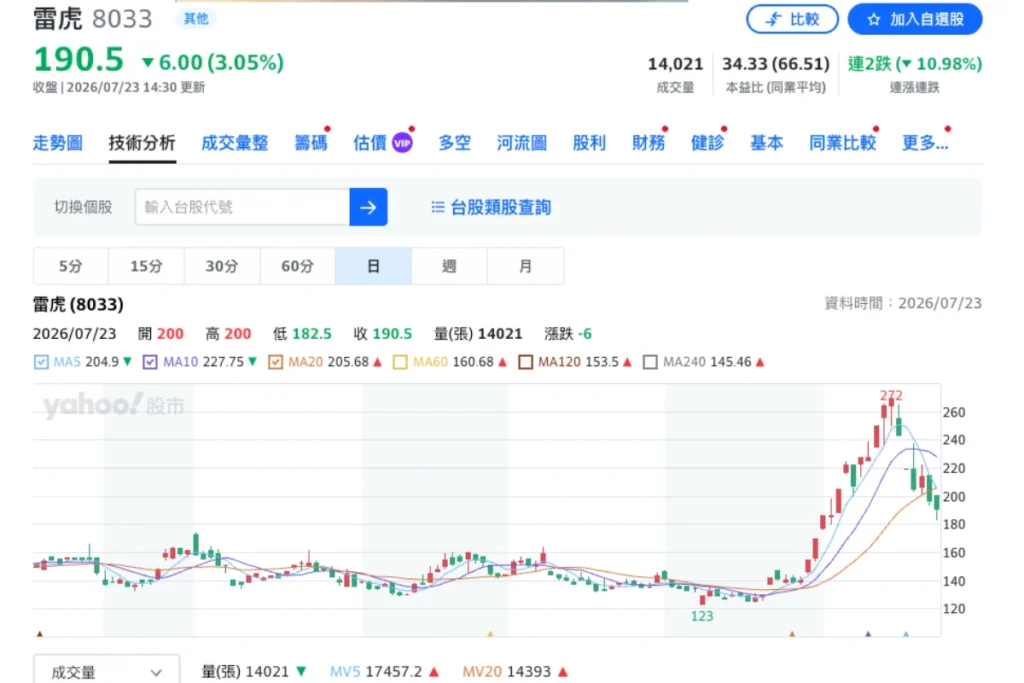Open the 股利 tab
This screenshot has height=683, width=1024.
tap(589, 142)
